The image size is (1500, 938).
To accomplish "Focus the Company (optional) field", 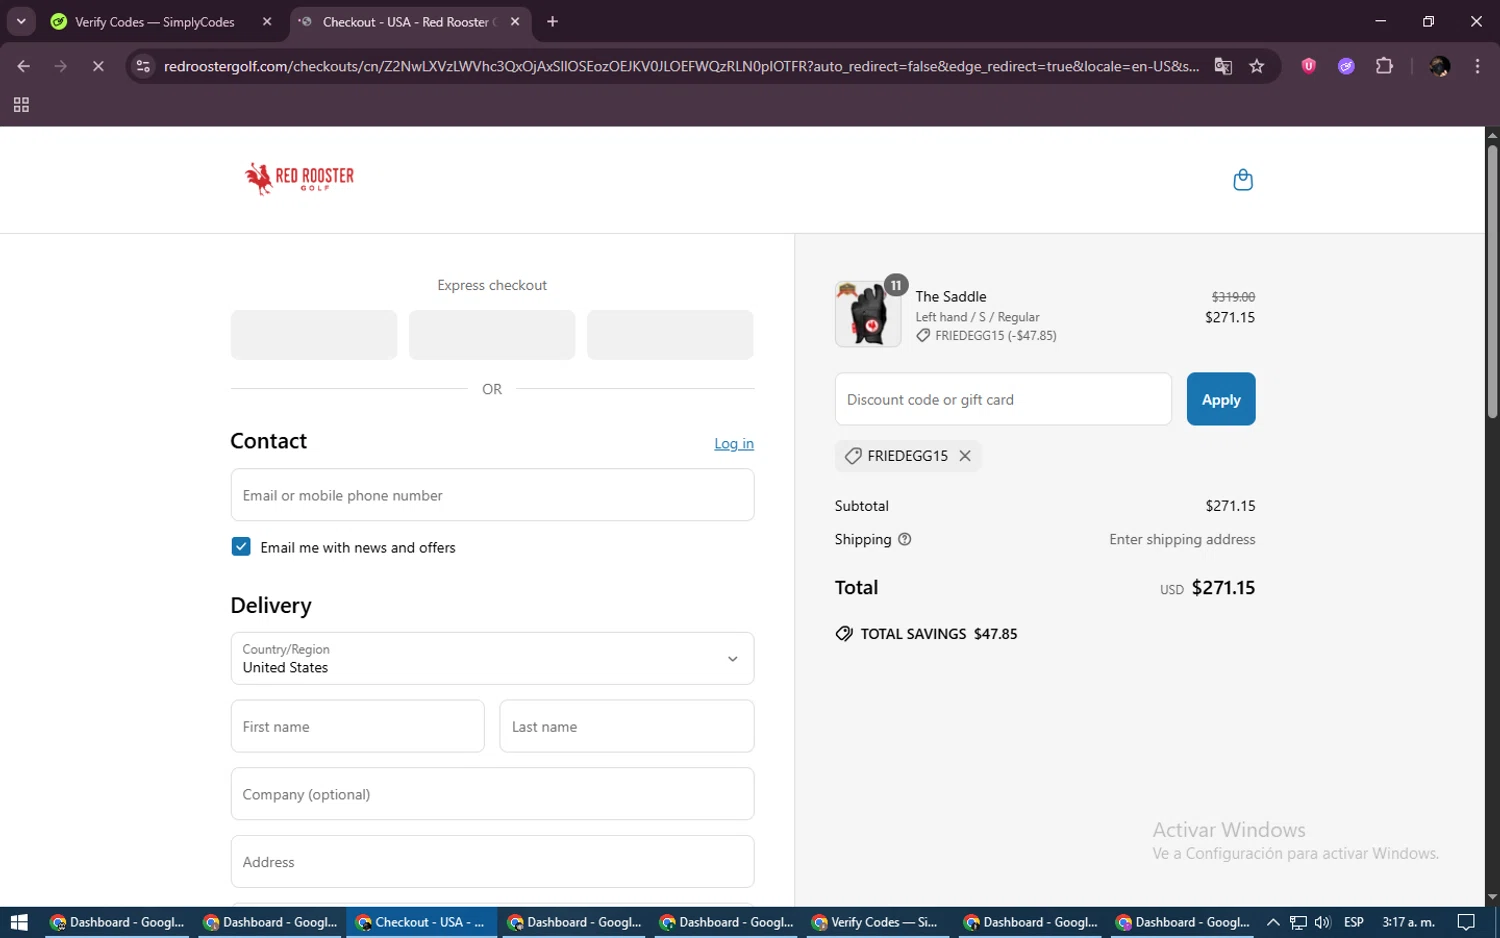I will [x=492, y=794].
